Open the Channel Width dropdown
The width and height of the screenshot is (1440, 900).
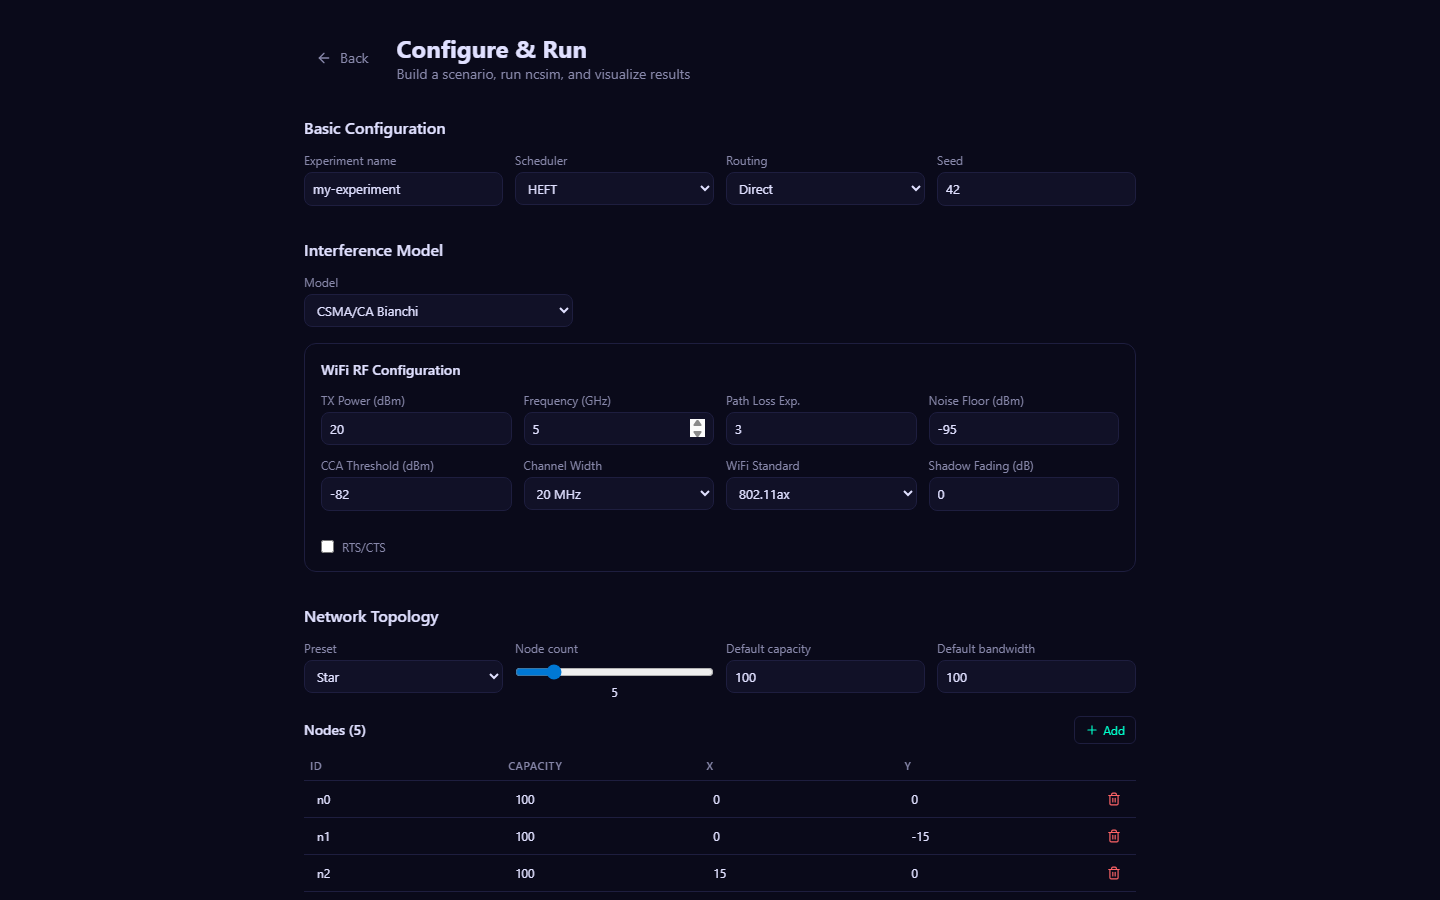tap(618, 494)
